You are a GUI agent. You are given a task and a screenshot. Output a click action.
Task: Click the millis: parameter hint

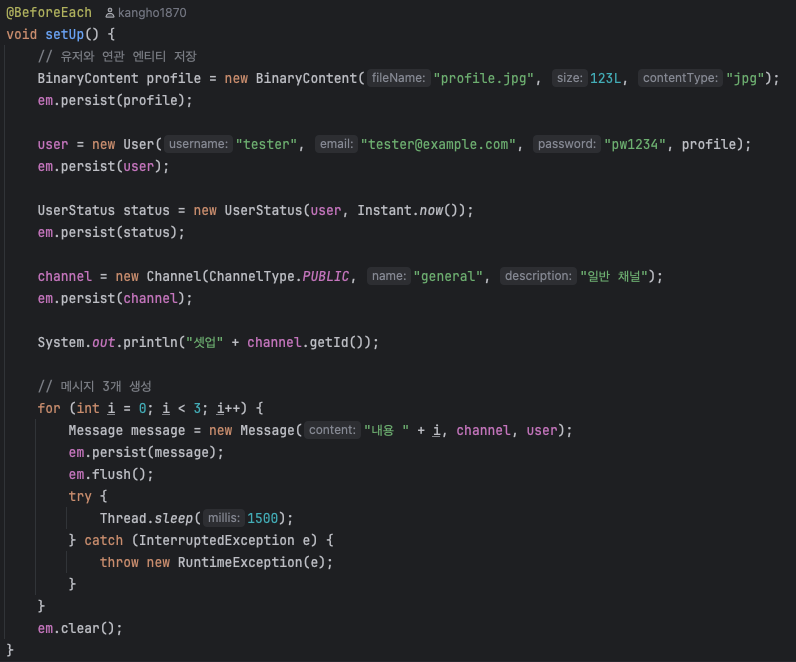224,518
